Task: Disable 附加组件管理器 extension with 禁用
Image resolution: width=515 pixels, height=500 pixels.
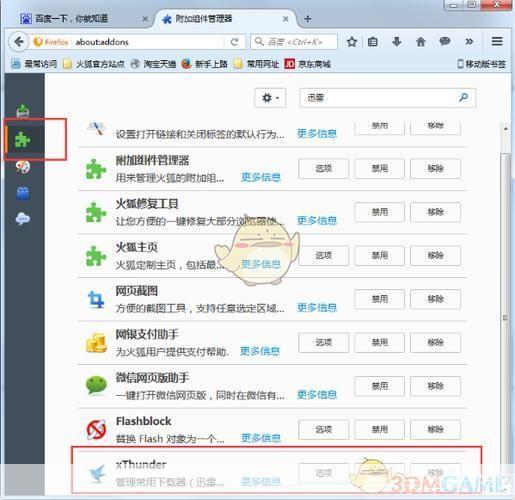Action: (x=380, y=169)
